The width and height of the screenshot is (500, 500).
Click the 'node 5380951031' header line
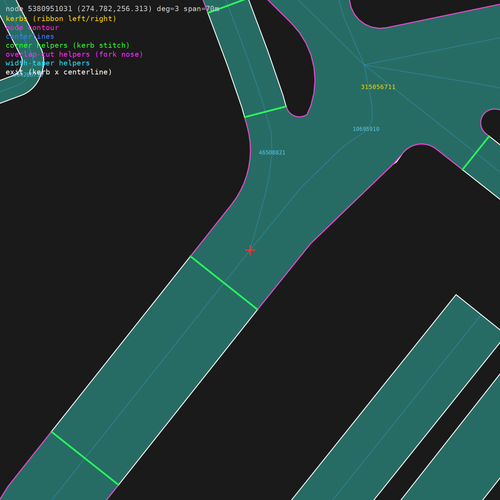coord(112,9)
